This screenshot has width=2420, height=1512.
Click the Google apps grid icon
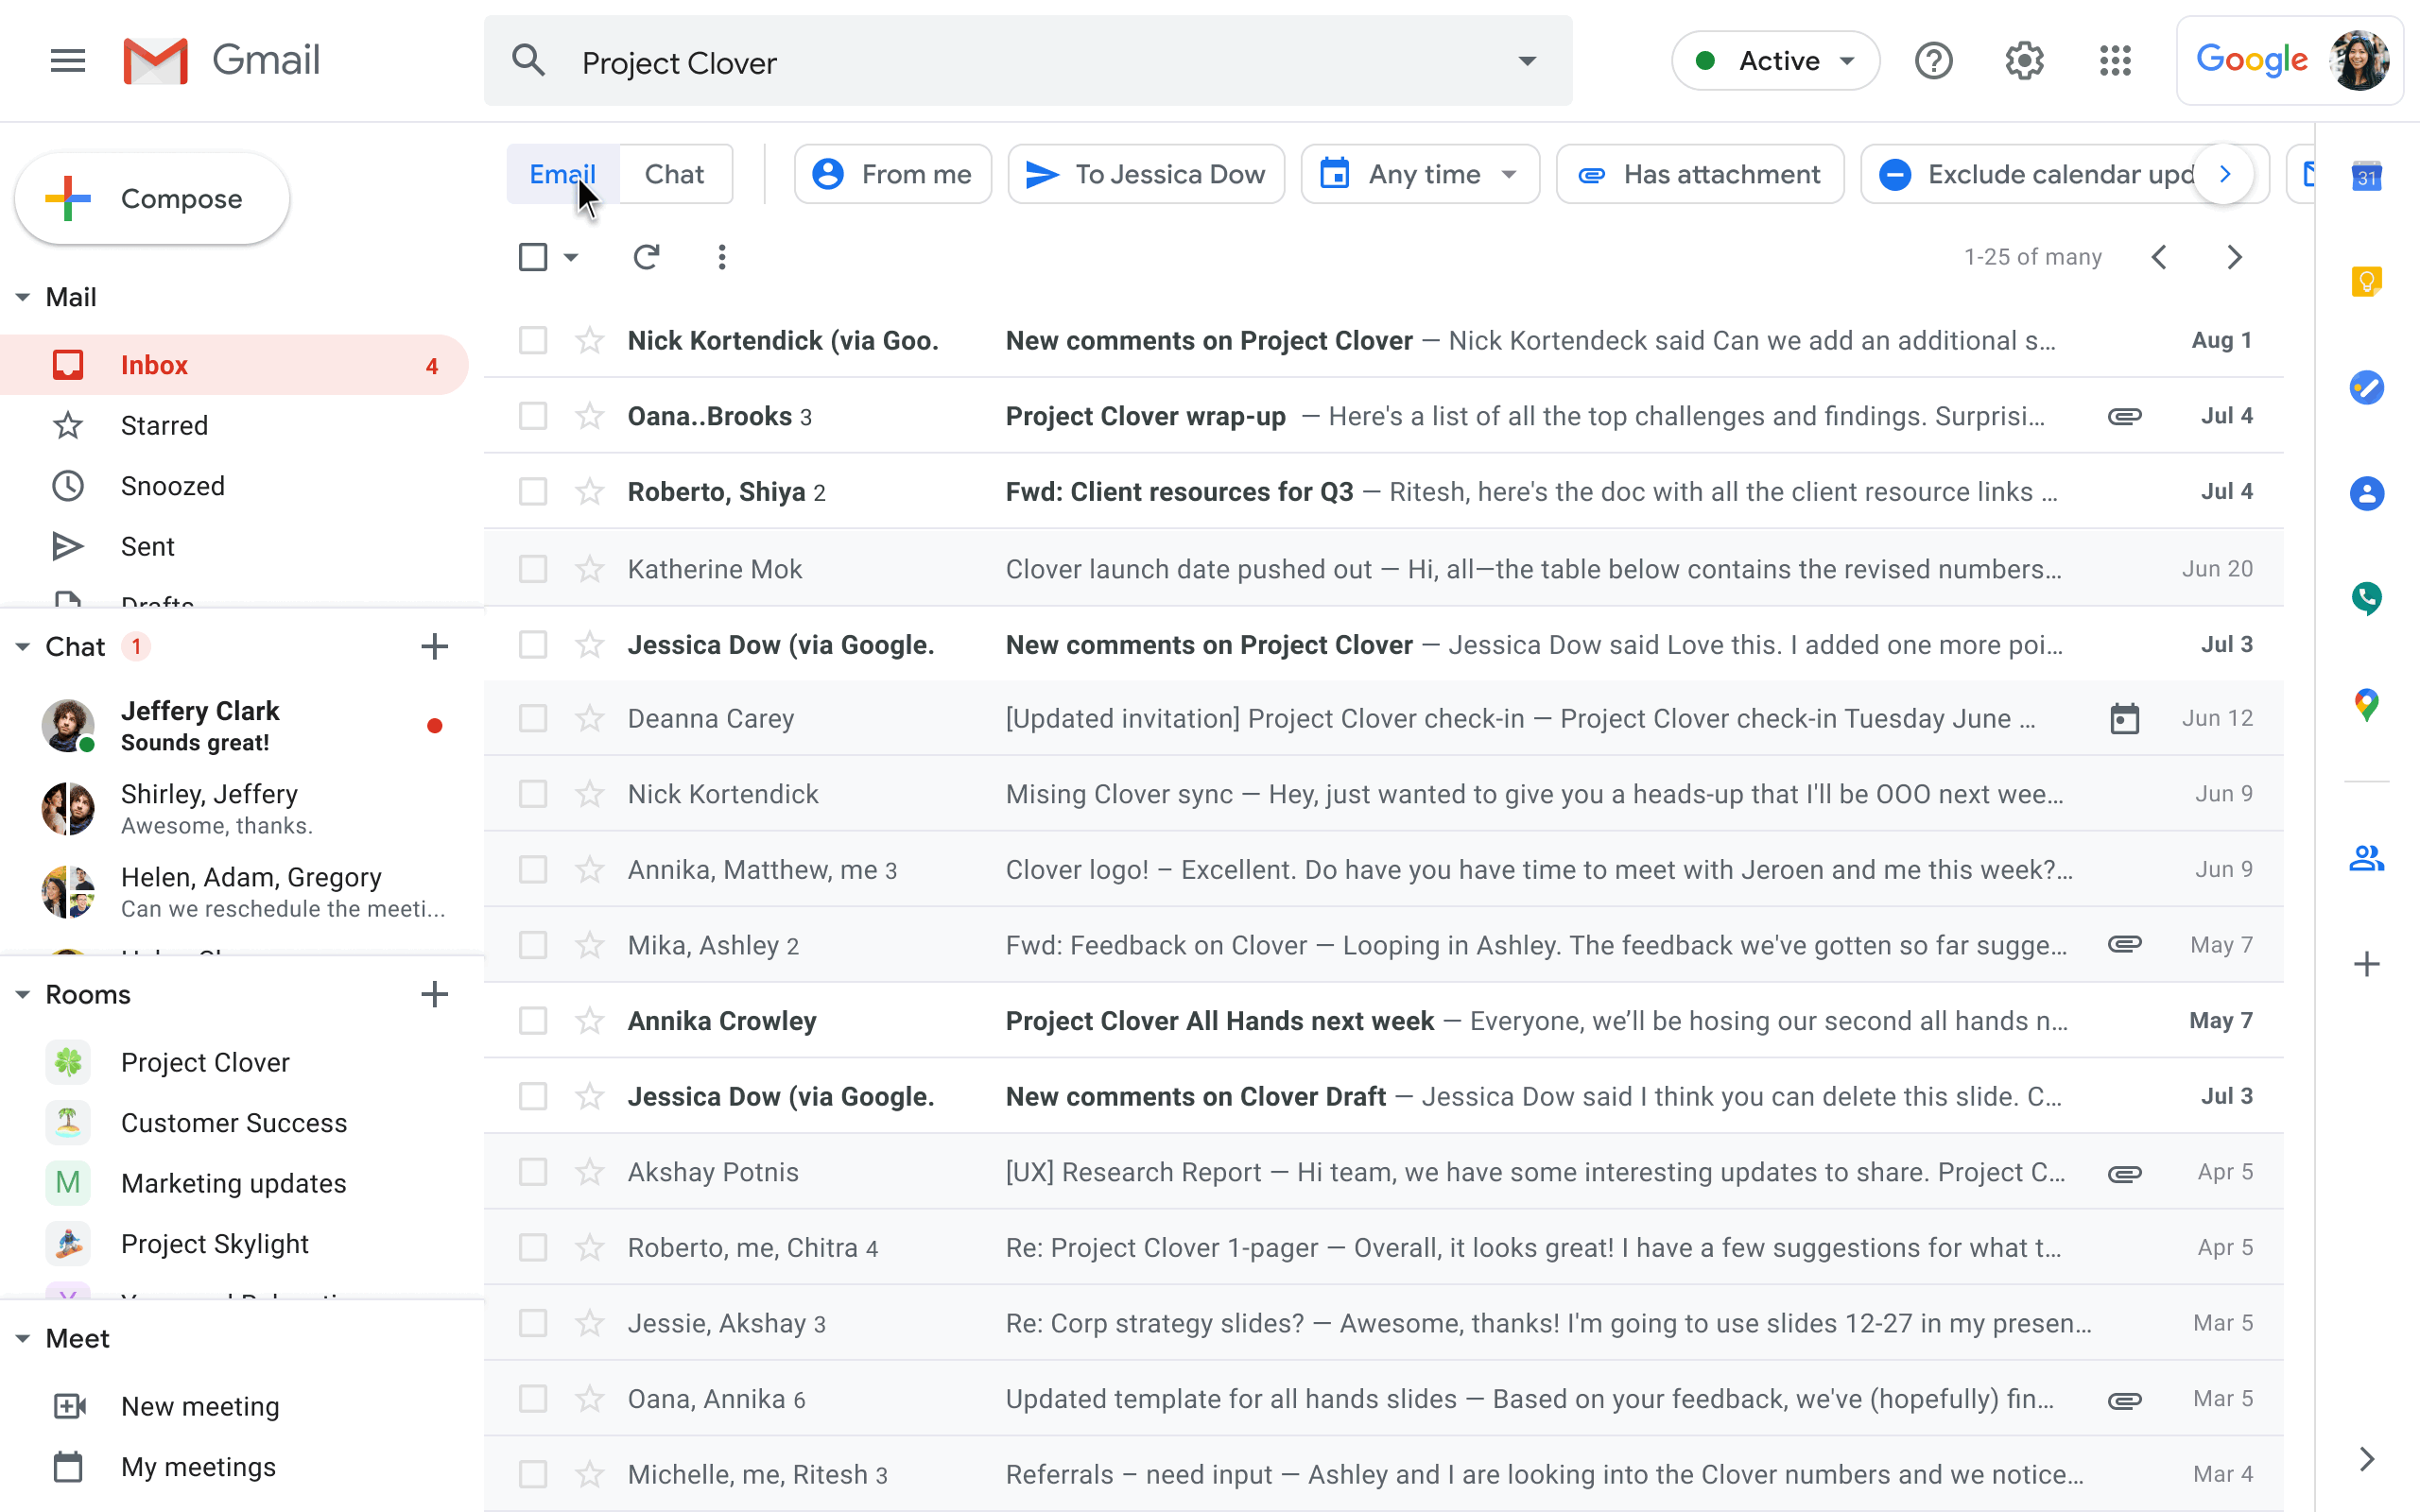[x=2115, y=61]
